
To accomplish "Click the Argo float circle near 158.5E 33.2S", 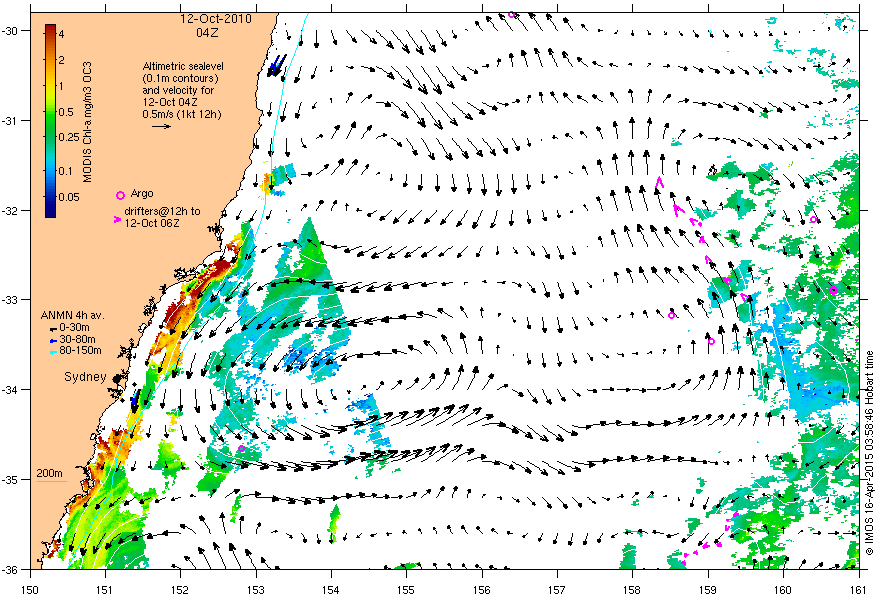I will [x=671, y=315].
